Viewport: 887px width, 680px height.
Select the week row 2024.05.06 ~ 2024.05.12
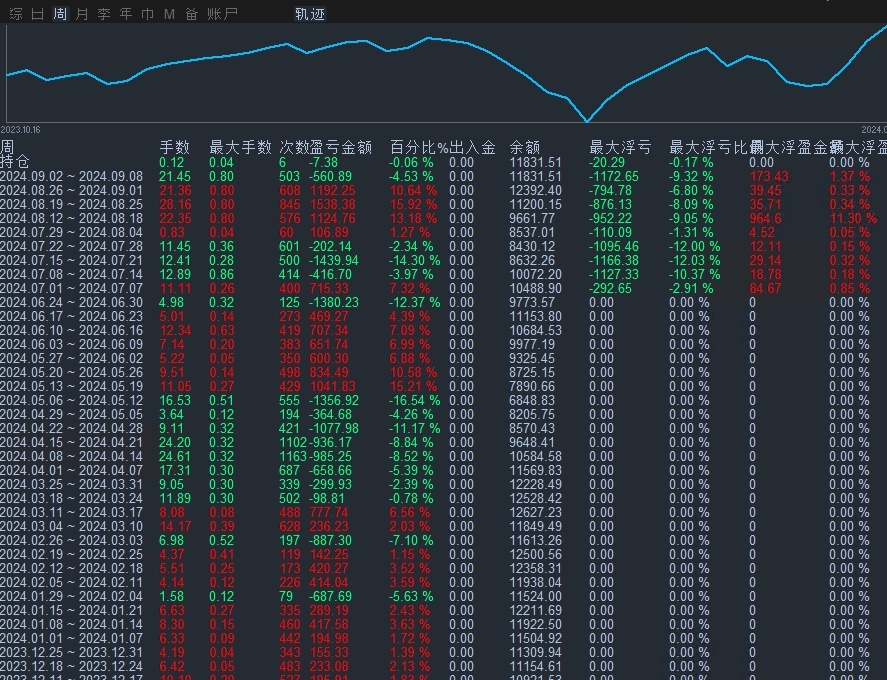point(444,401)
